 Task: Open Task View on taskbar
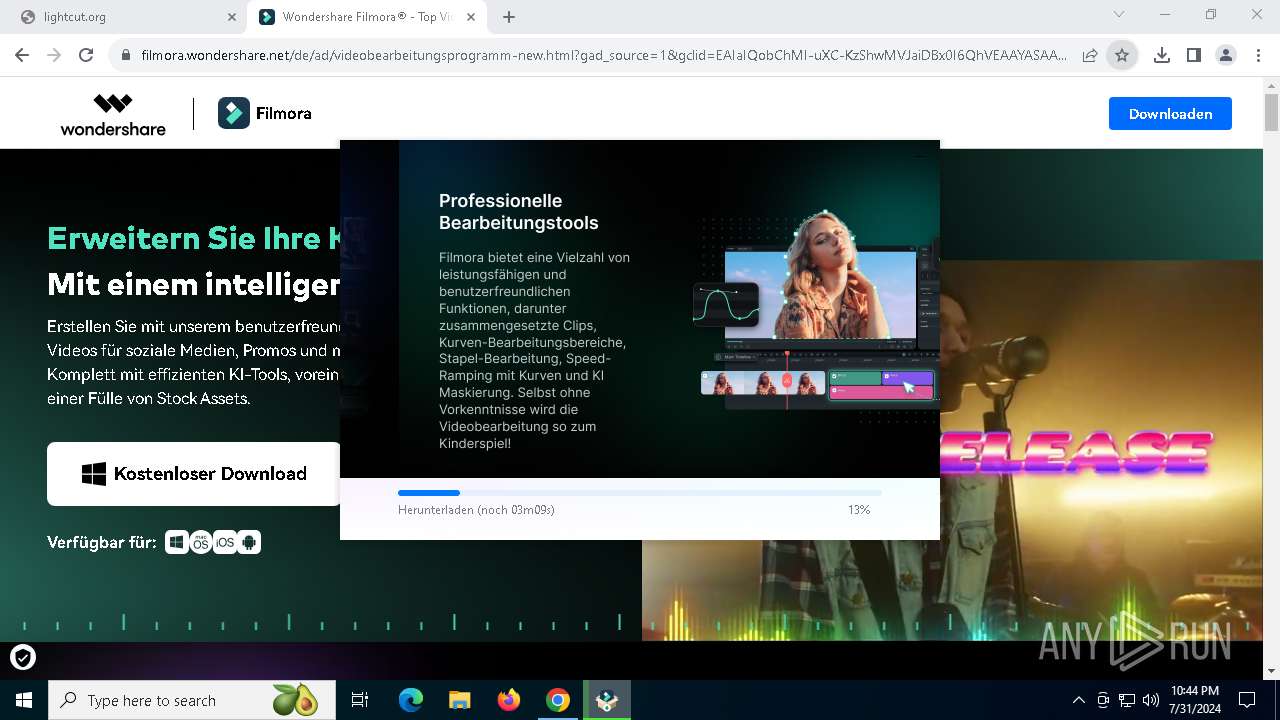click(x=360, y=700)
